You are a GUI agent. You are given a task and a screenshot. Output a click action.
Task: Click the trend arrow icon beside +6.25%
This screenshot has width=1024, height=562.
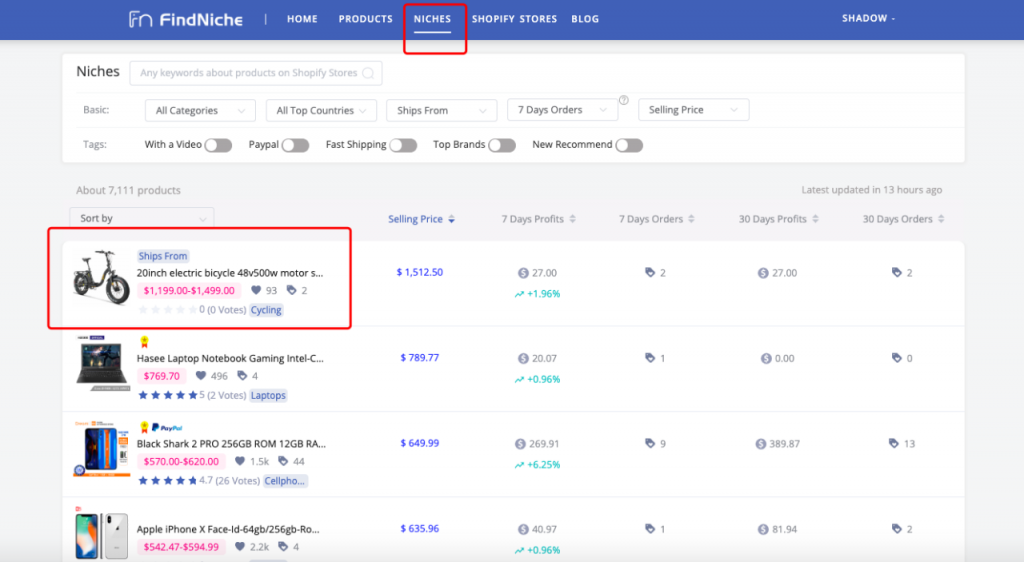pos(519,465)
